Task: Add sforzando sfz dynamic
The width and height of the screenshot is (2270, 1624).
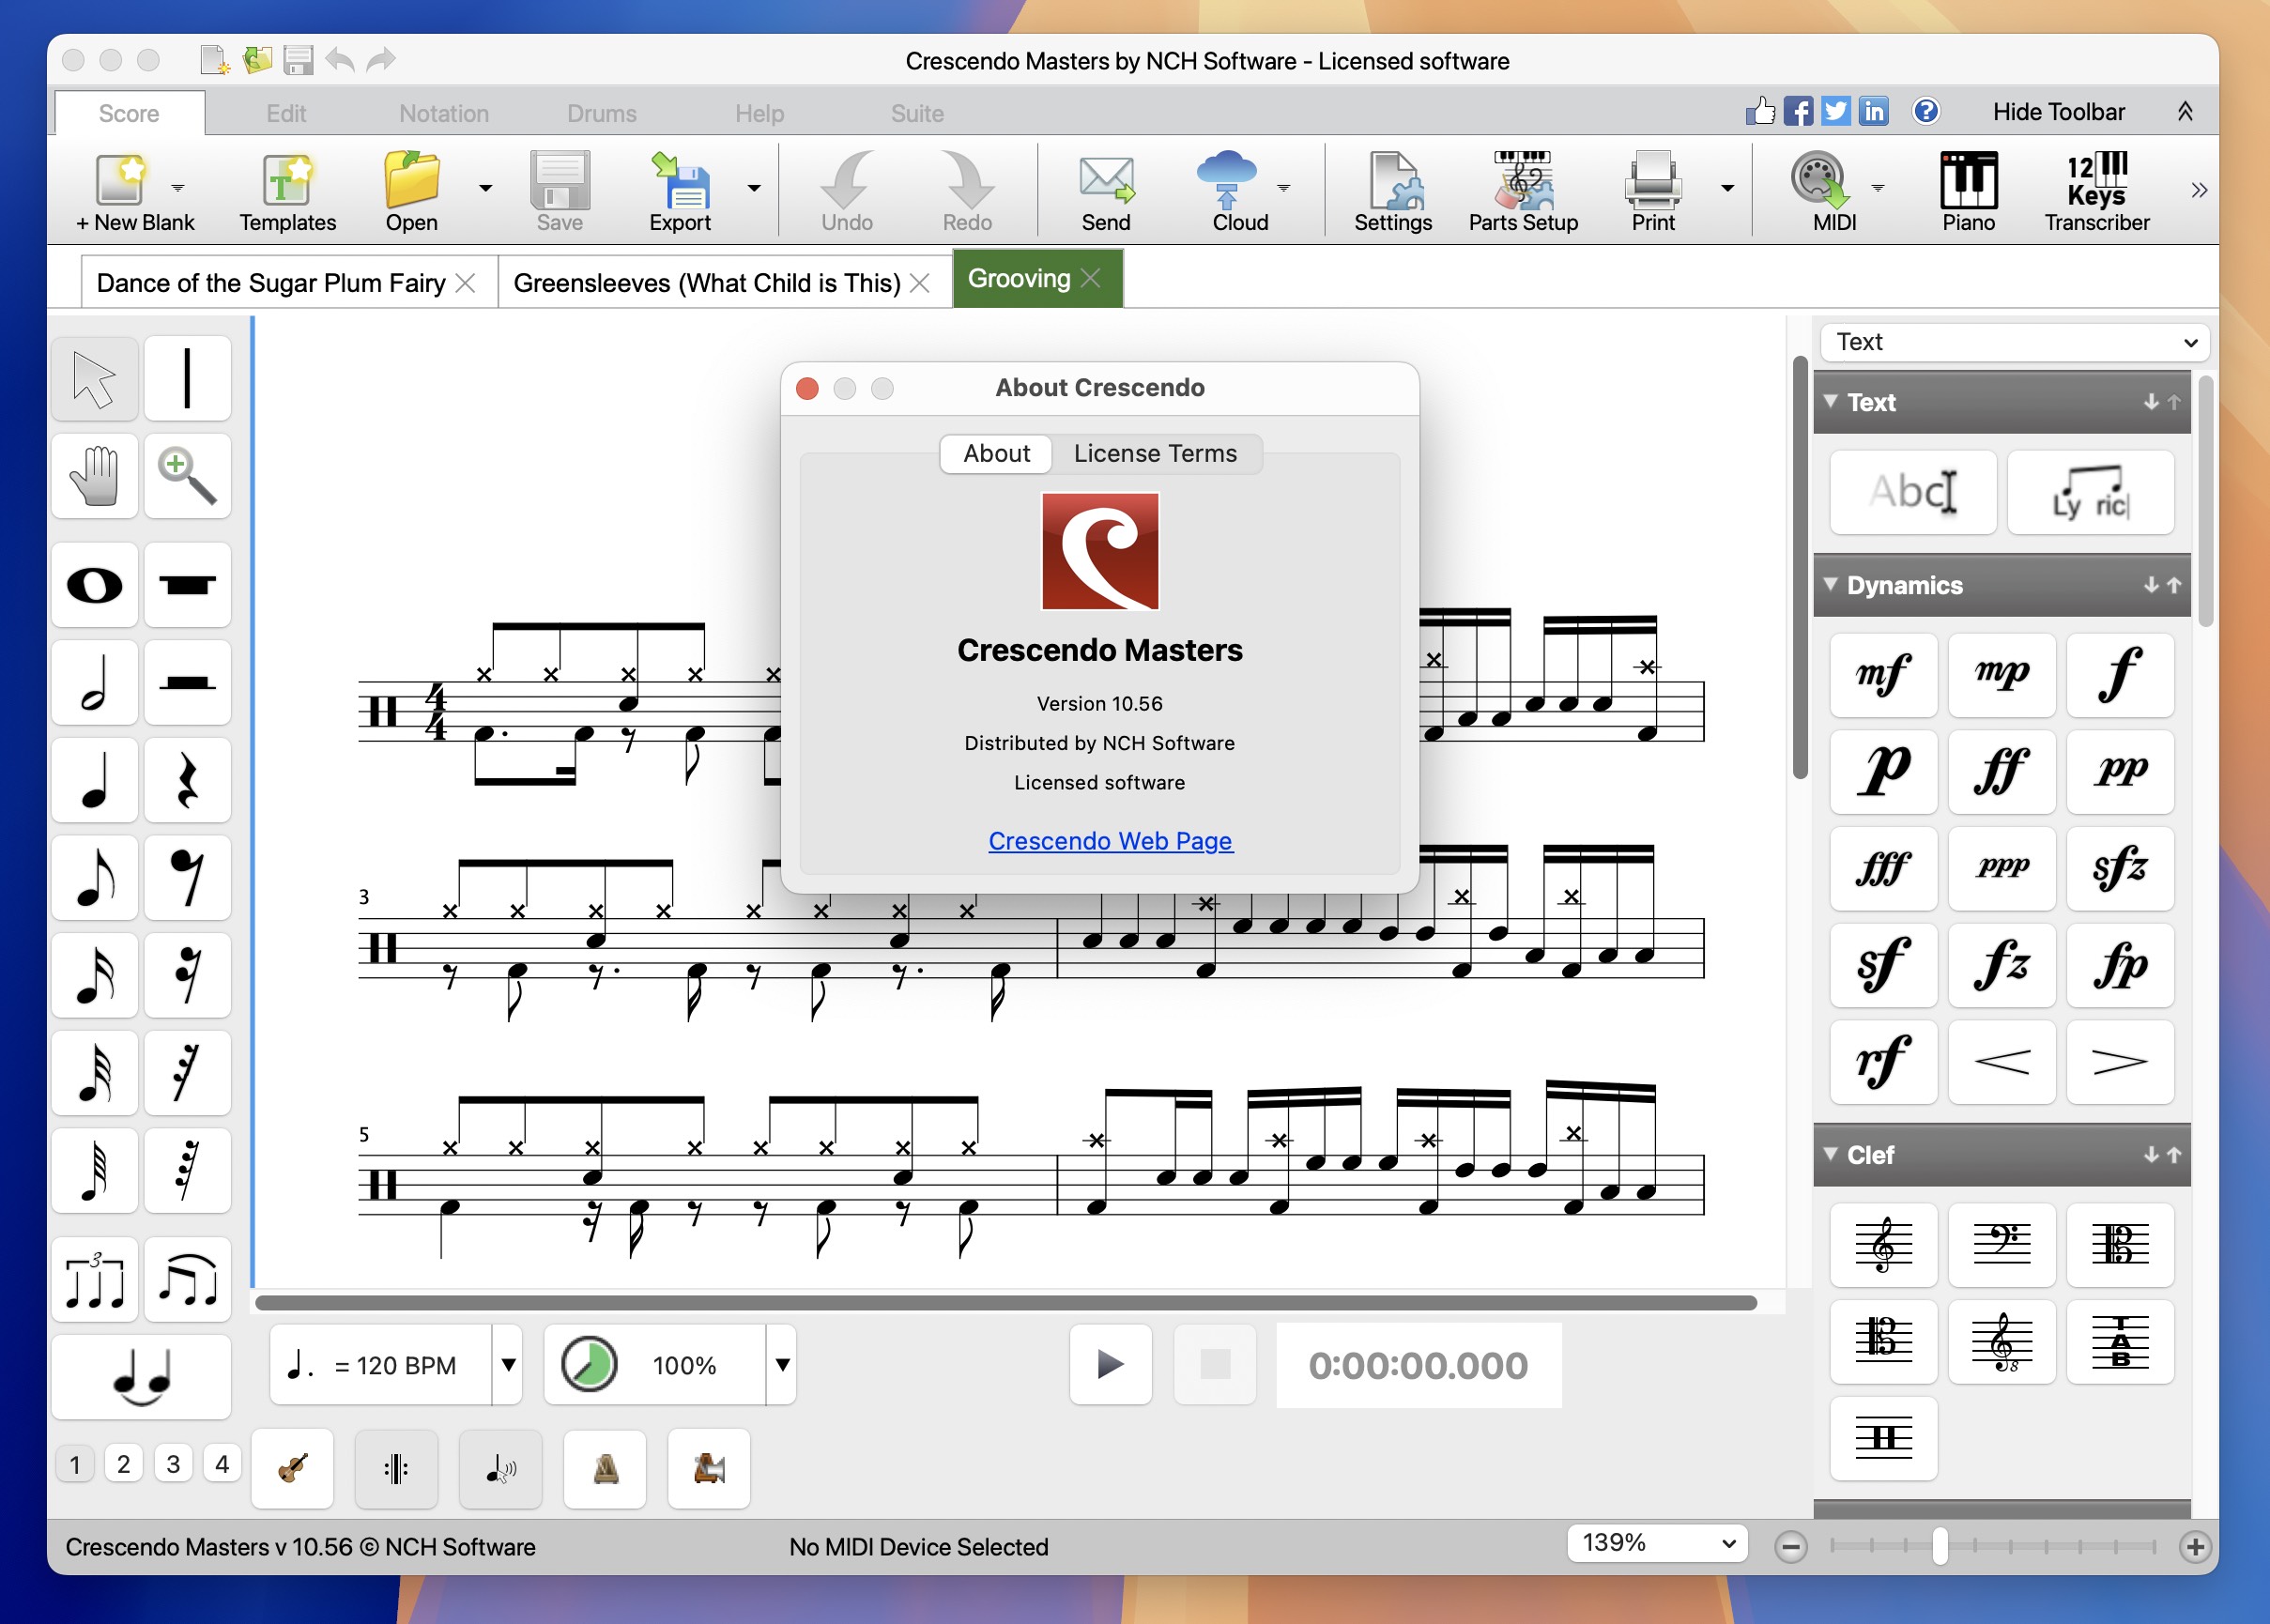Action: tap(2119, 868)
